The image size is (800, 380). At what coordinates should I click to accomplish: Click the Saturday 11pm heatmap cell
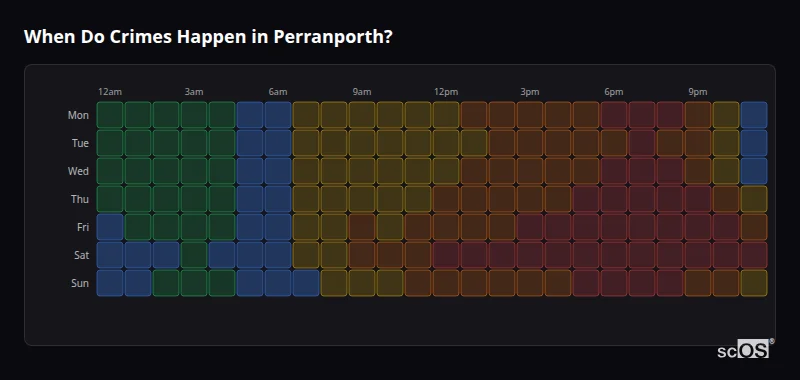(754, 255)
